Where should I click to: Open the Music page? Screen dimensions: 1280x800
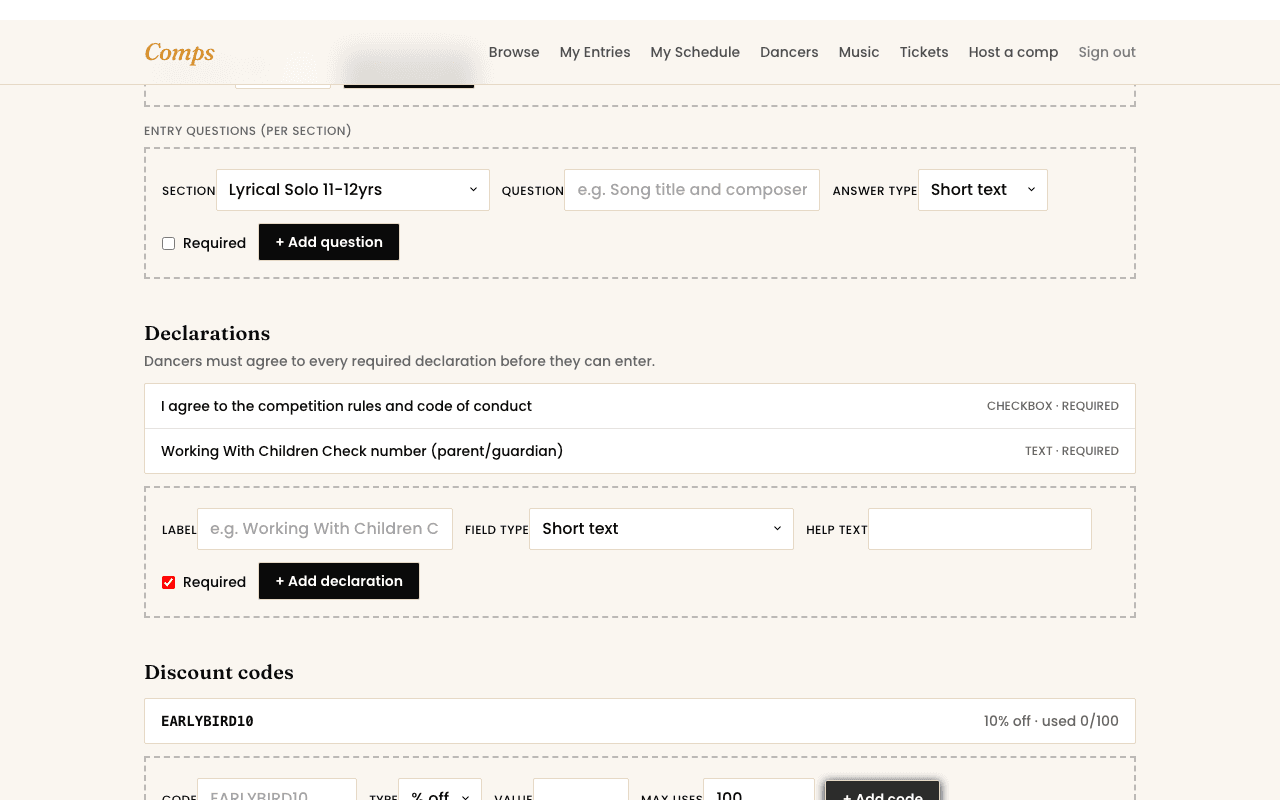click(x=859, y=52)
